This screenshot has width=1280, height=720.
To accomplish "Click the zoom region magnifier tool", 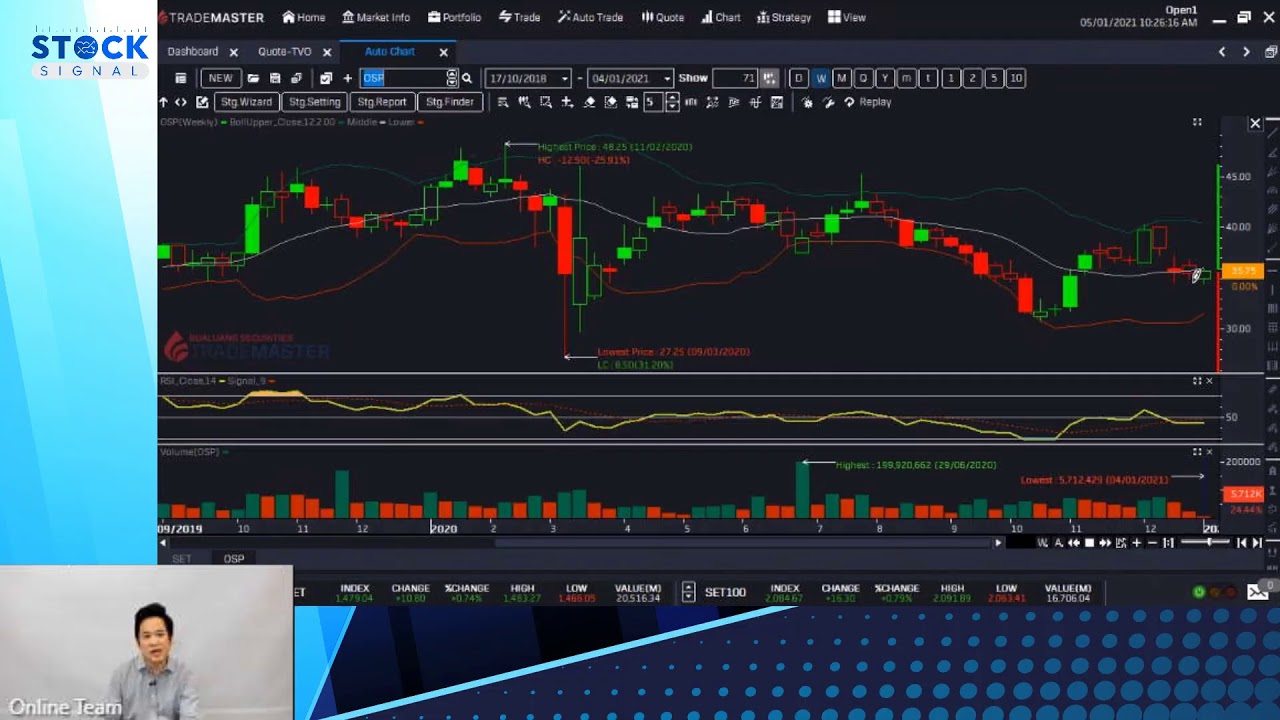I will tap(545, 102).
